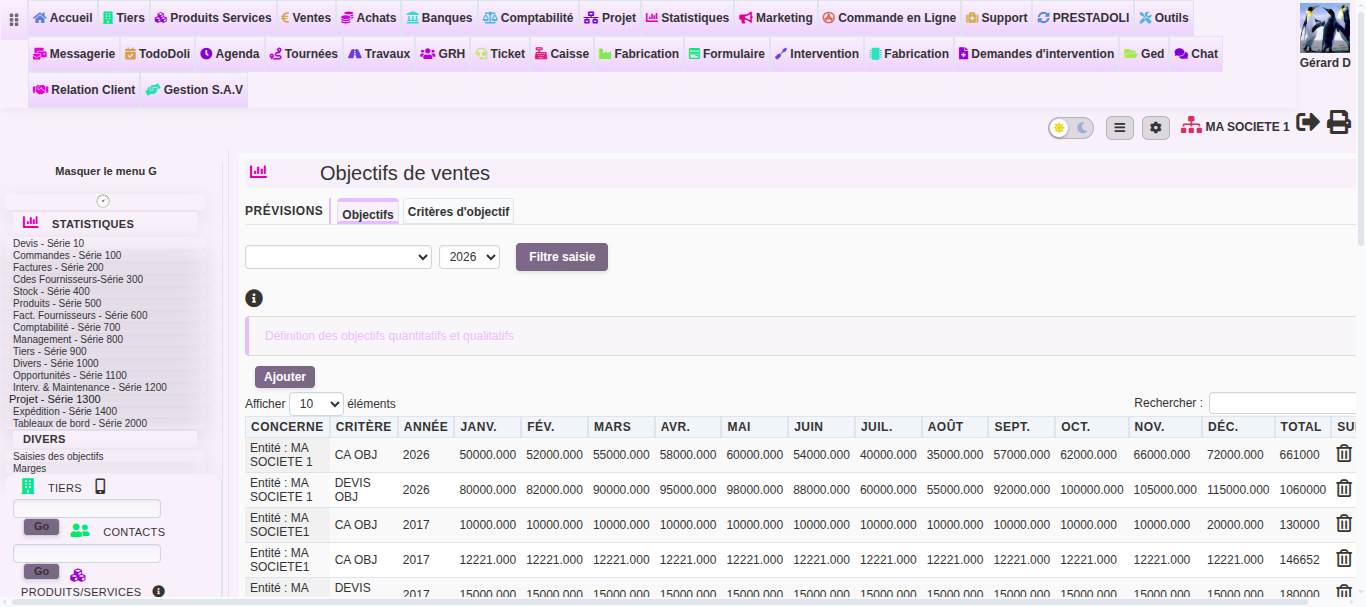Open the Comptabilité menu
This screenshot has height=607, width=1366.
pyautogui.click(x=529, y=18)
